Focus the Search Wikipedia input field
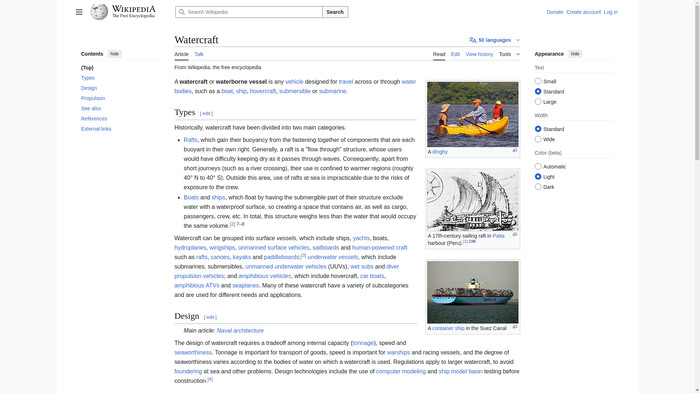 249,12
